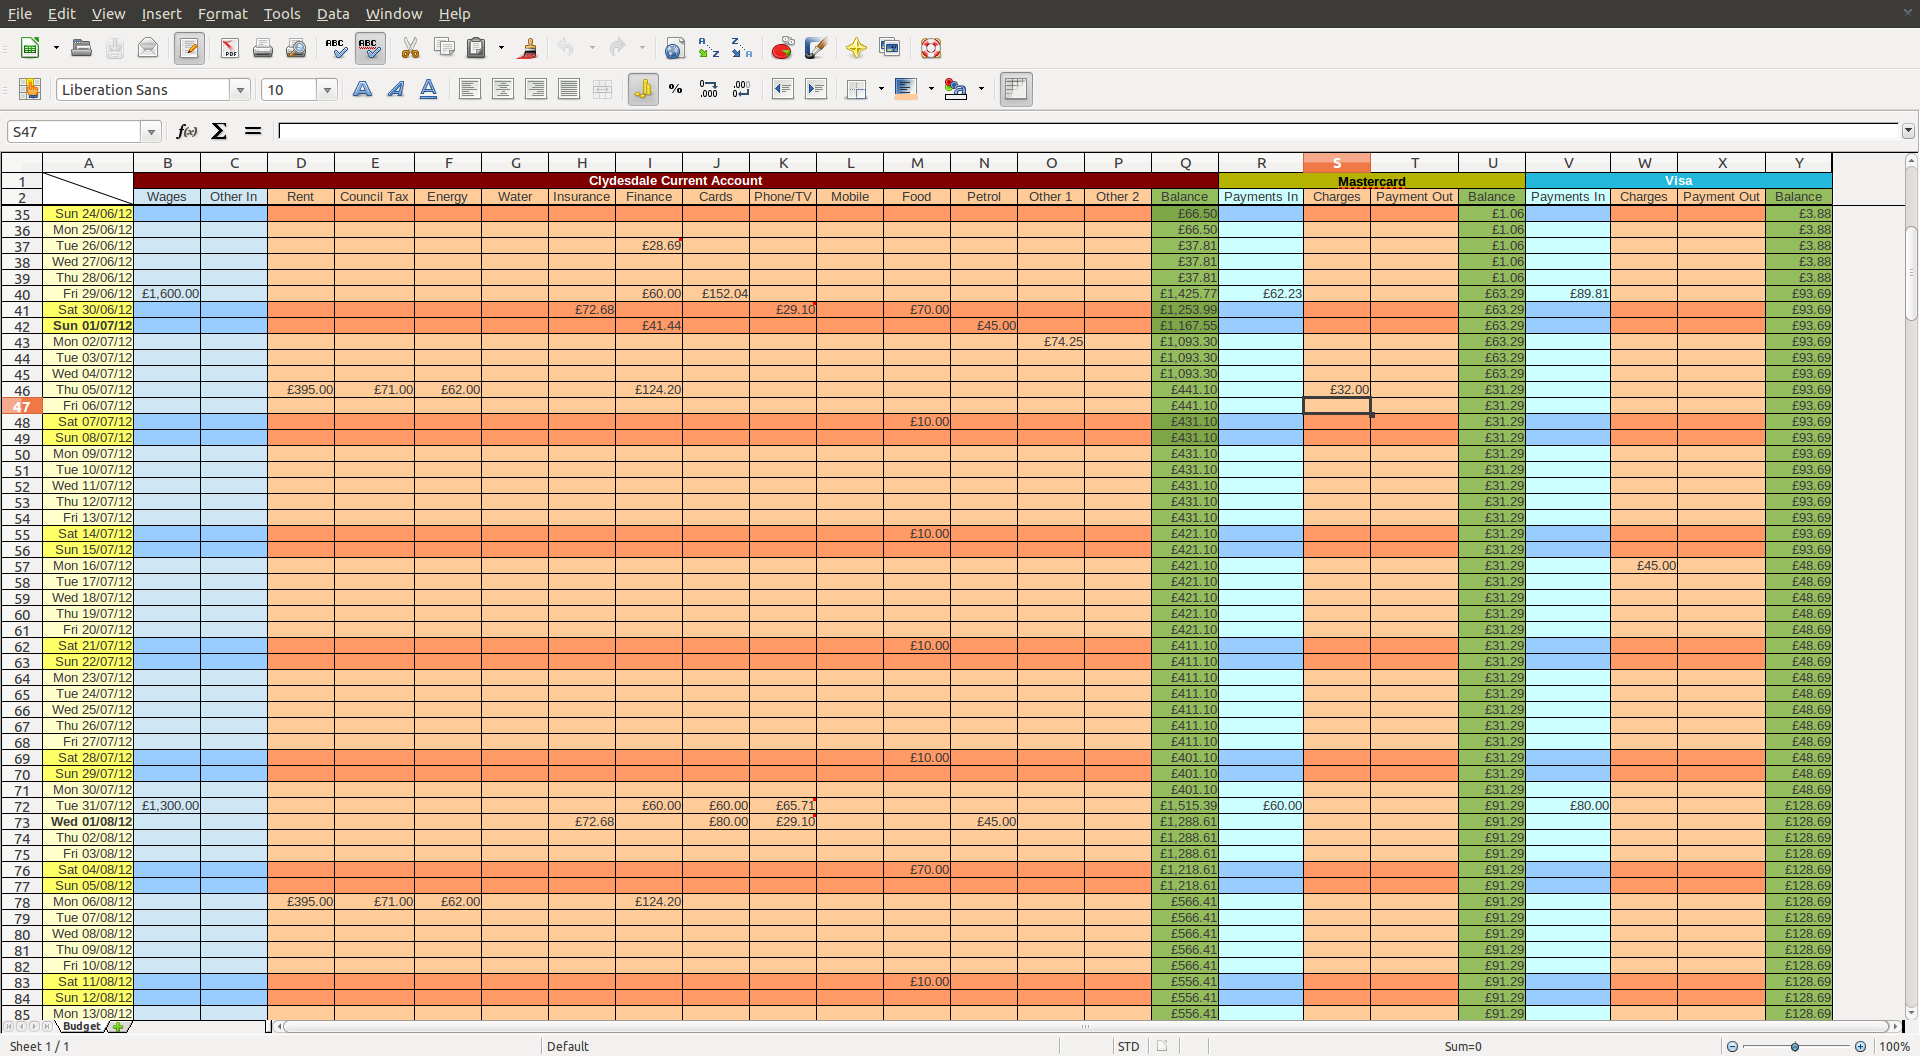Open the Borders dropdown arrow
This screenshot has width=1920, height=1056.
(881, 89)
